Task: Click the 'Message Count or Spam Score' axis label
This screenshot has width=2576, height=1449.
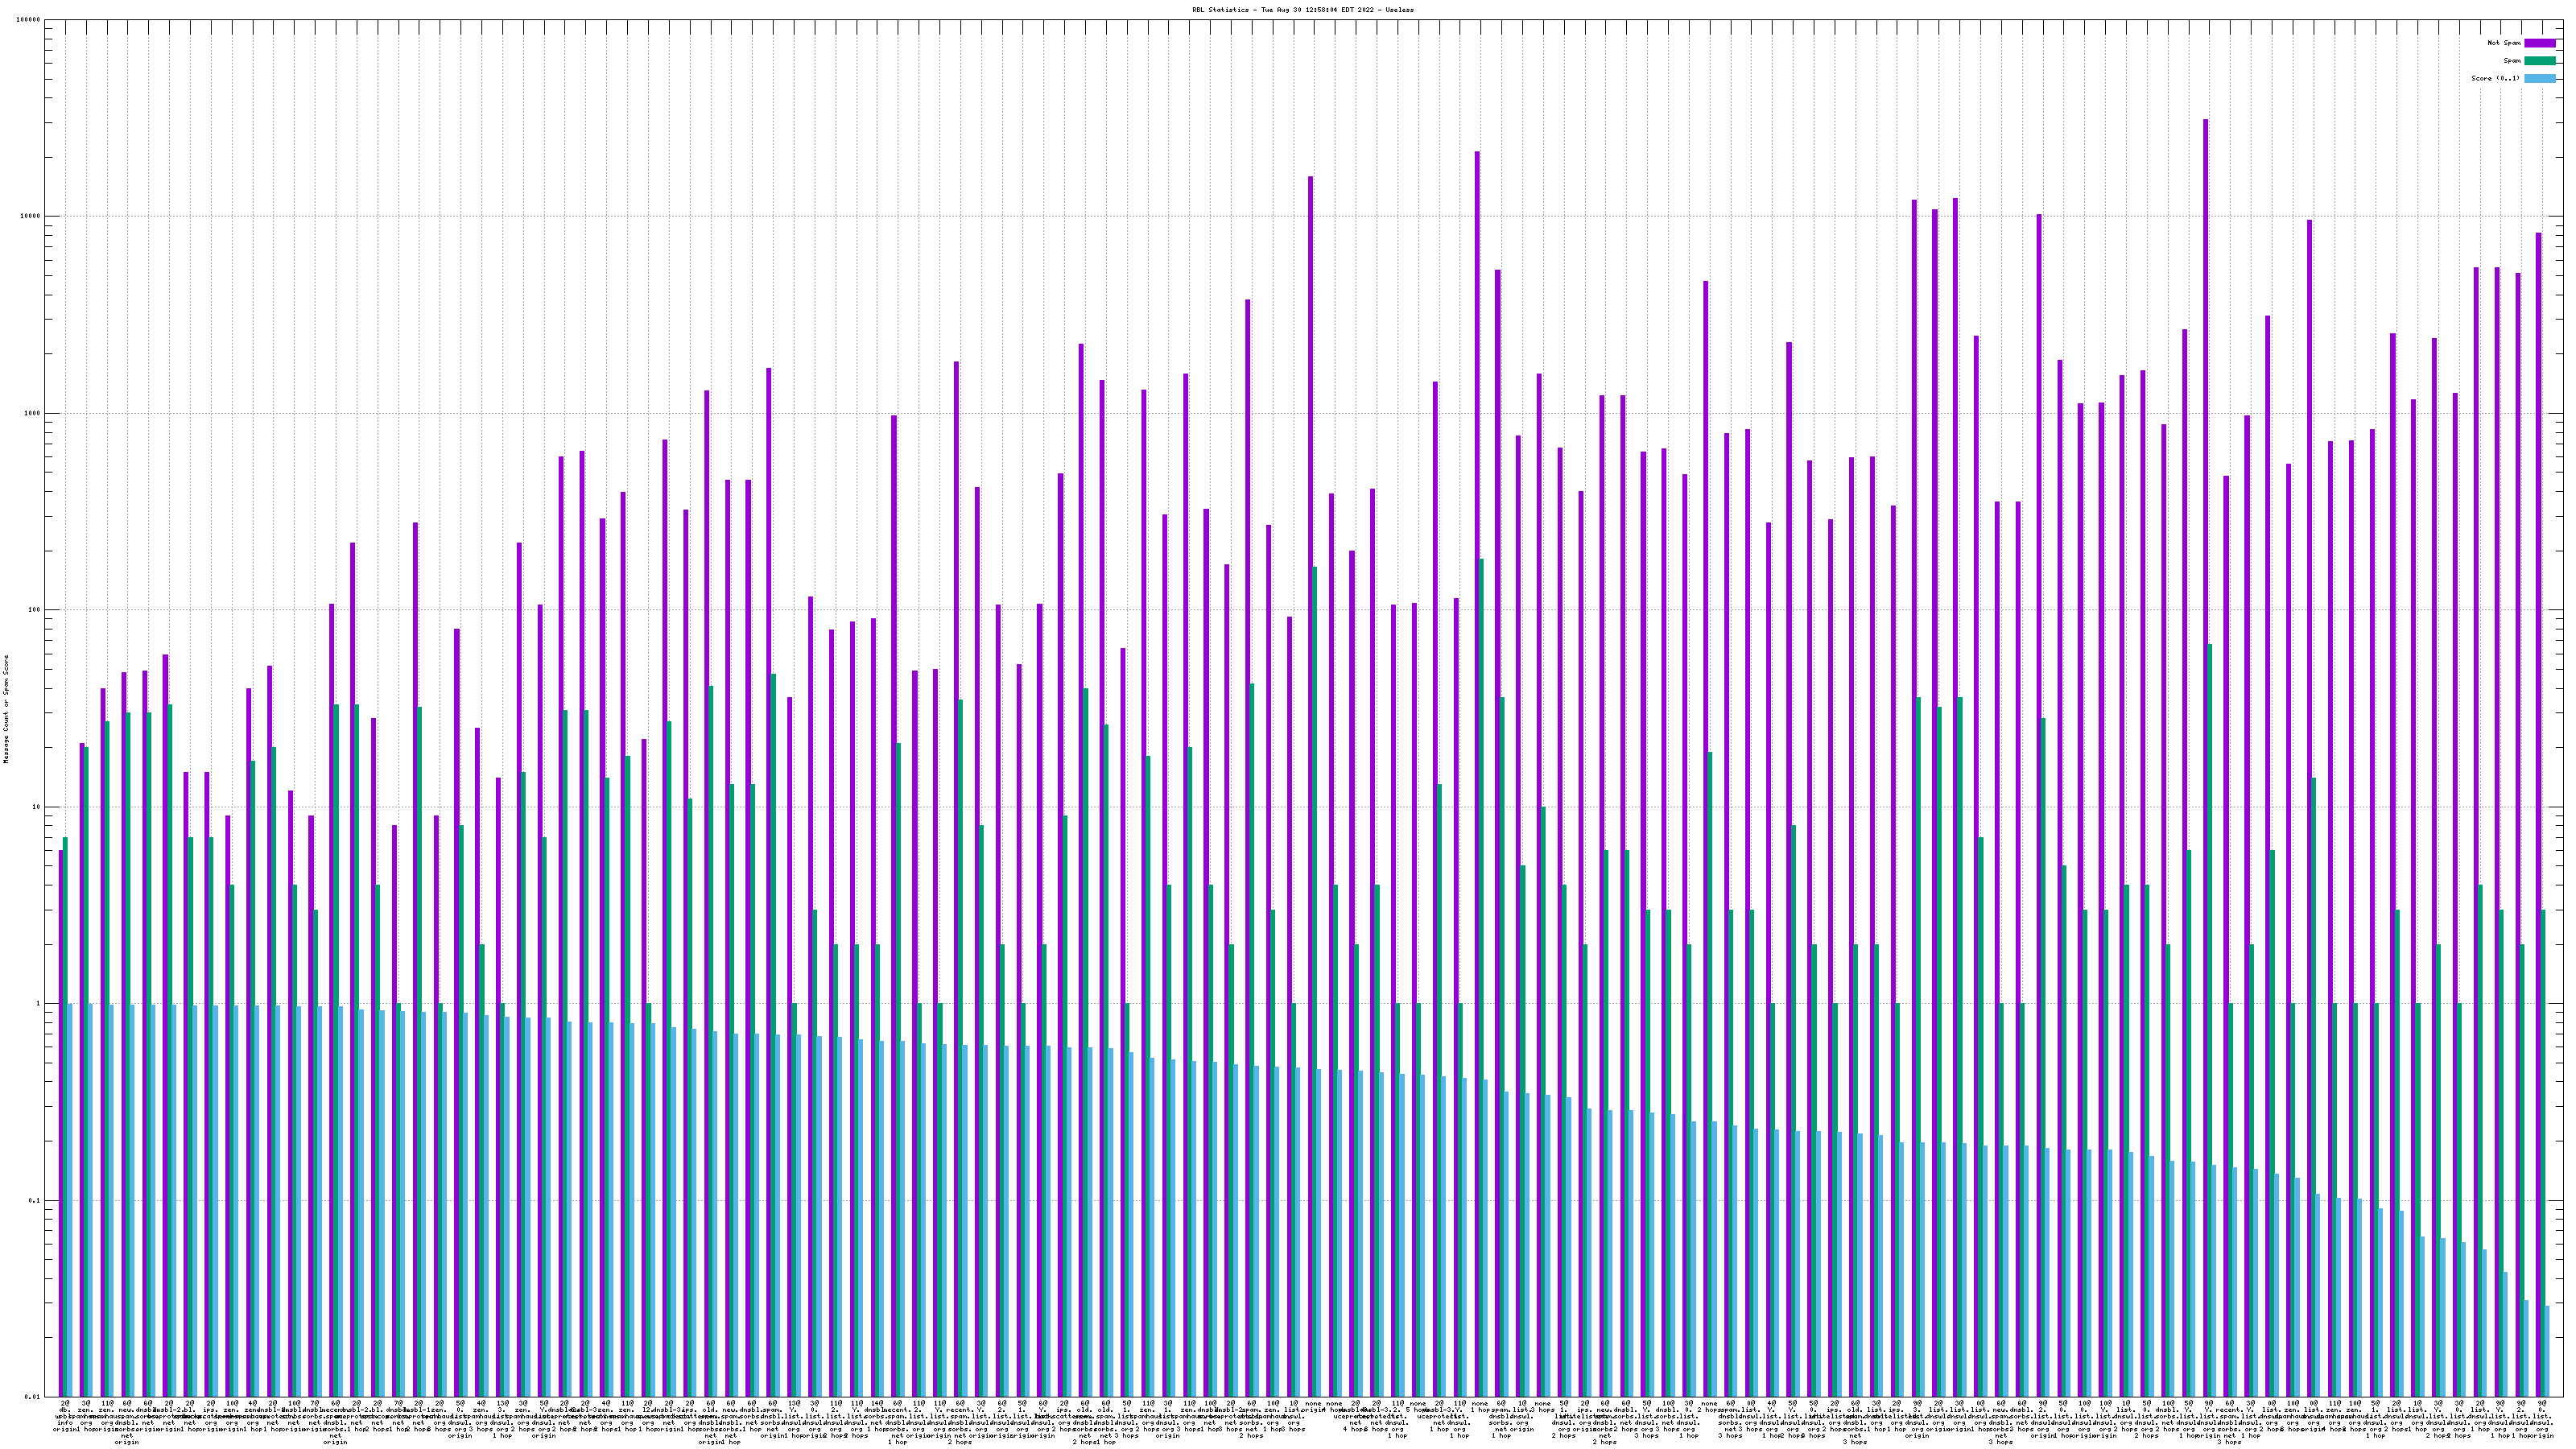Action: pyautogui.click(x=6, y=709)
